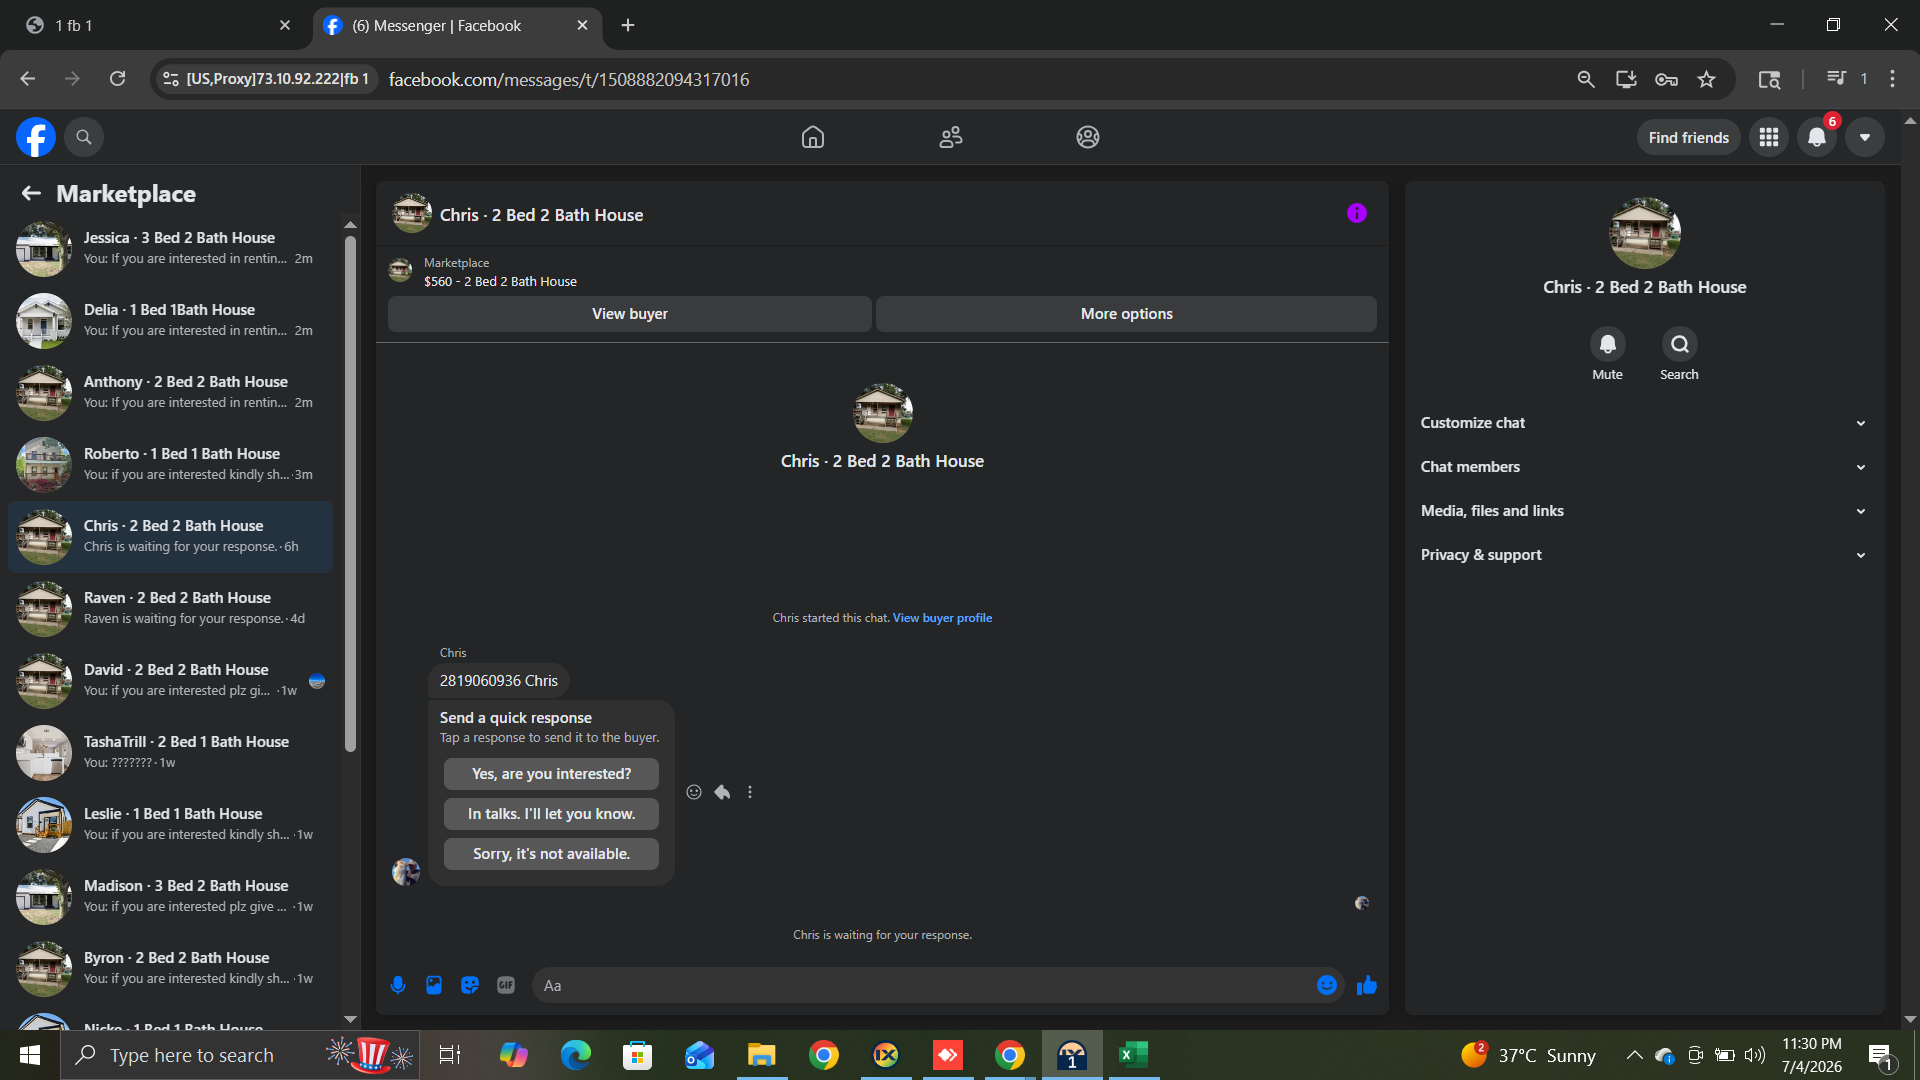The height and width of the screenshot is (1080, 1920).
Task: Search within the Chris conversation
Action: (1680, 344)
